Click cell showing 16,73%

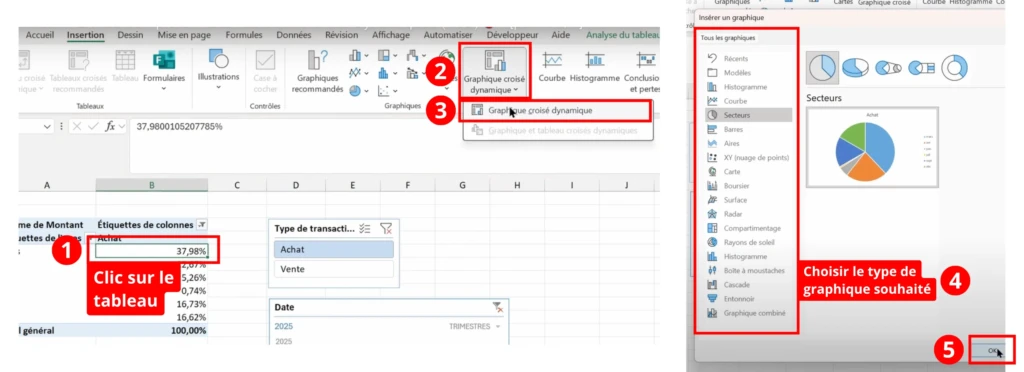191,304
